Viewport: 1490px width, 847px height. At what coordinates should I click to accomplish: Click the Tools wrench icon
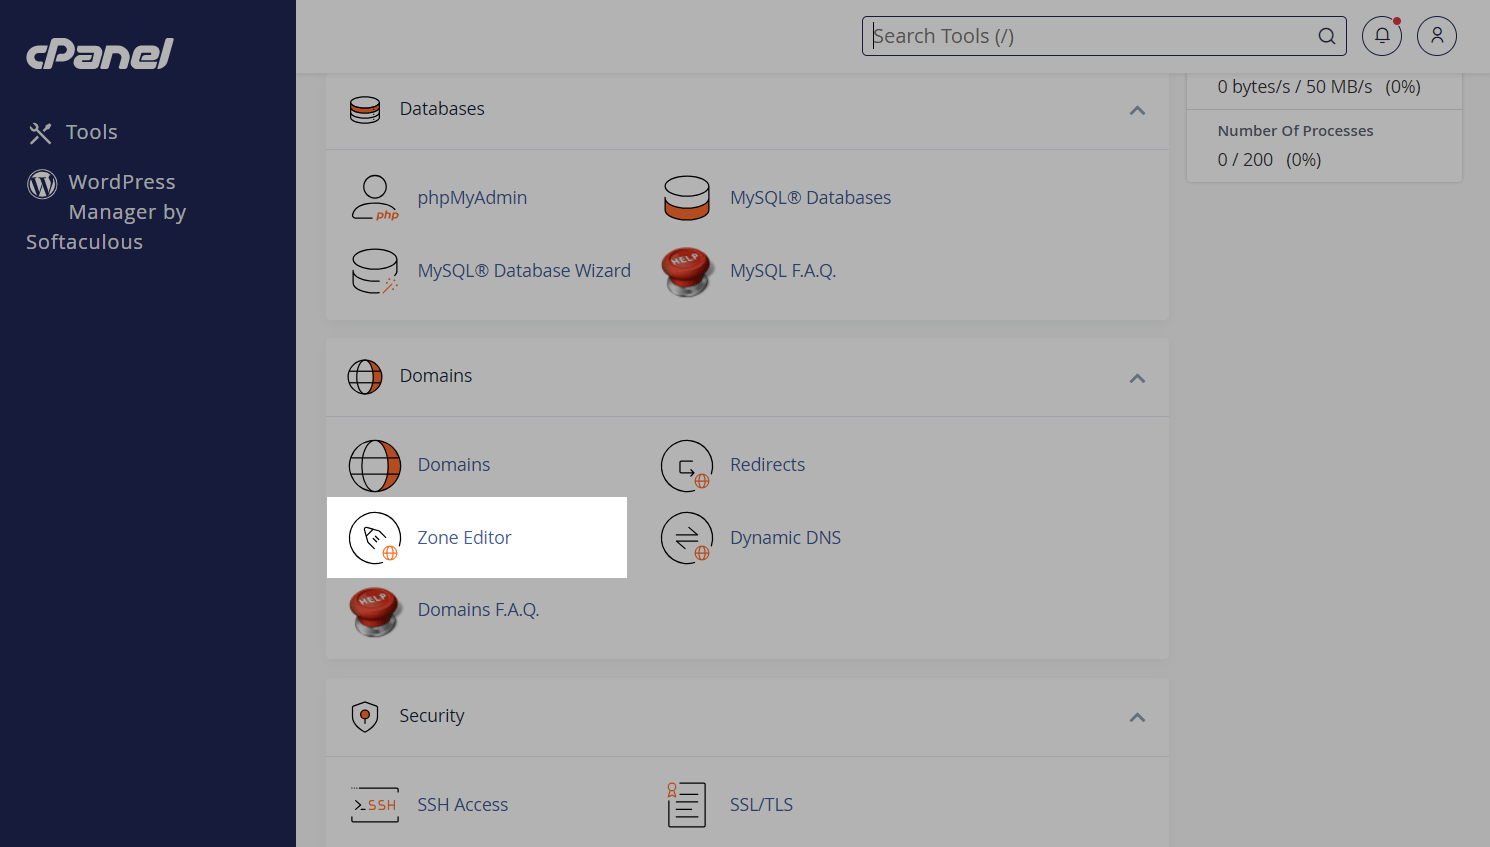[40, 133]
